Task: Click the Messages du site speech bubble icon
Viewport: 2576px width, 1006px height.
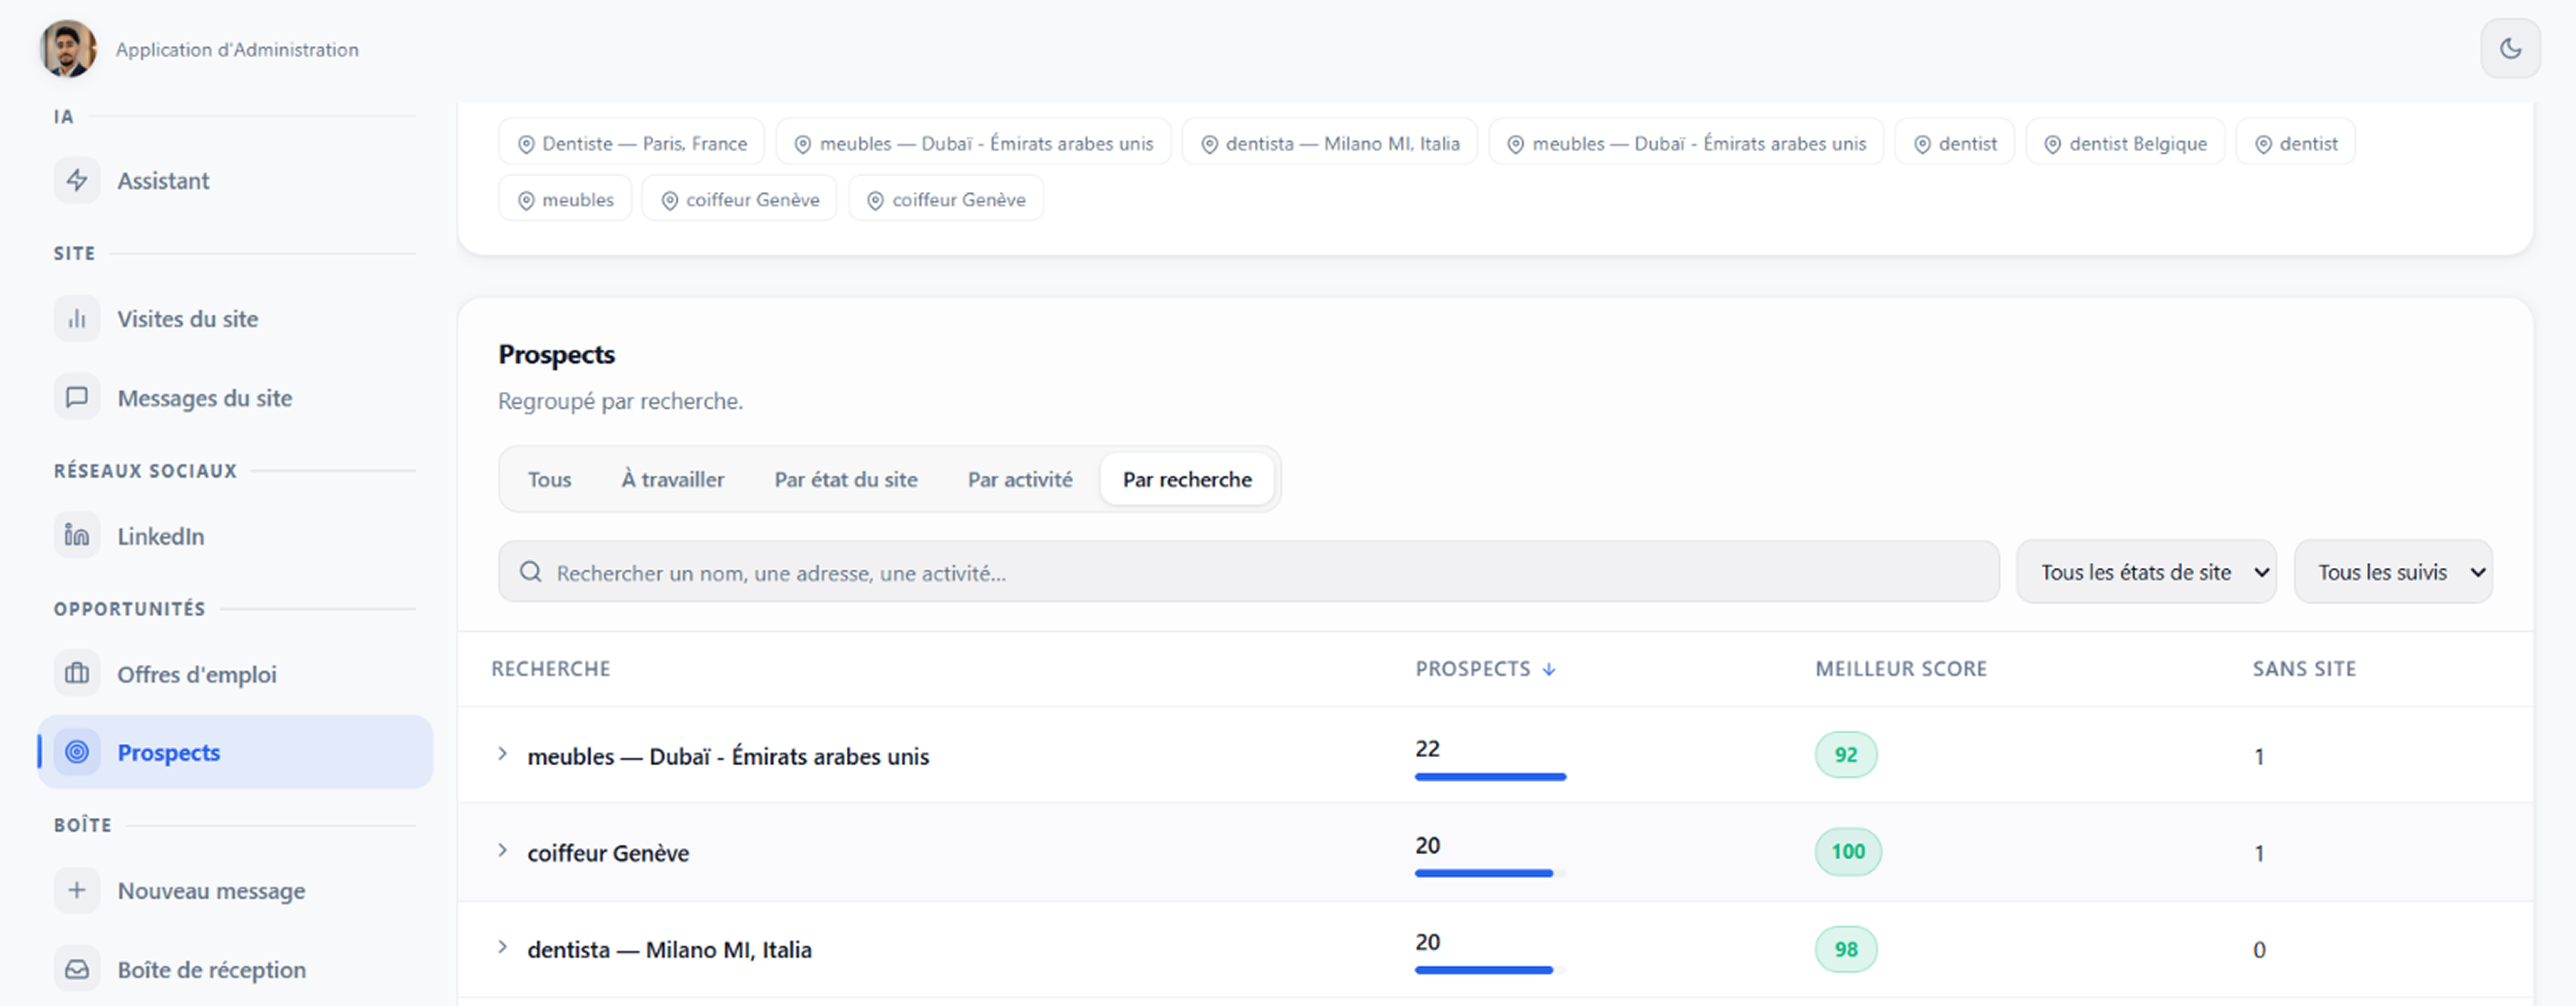Action: [x=77, y=397]
